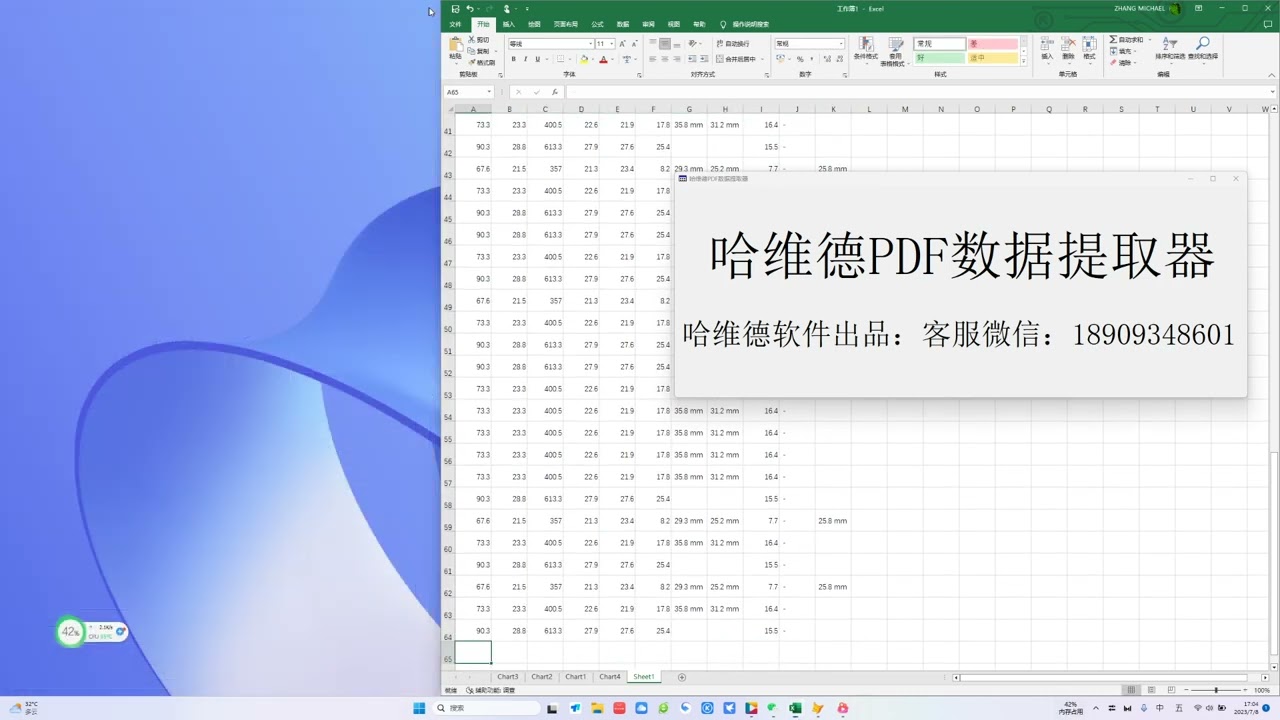Viewport: 1280px width, 720px height.
Task: Decrease decimal places icon
Action: [839, 59]
